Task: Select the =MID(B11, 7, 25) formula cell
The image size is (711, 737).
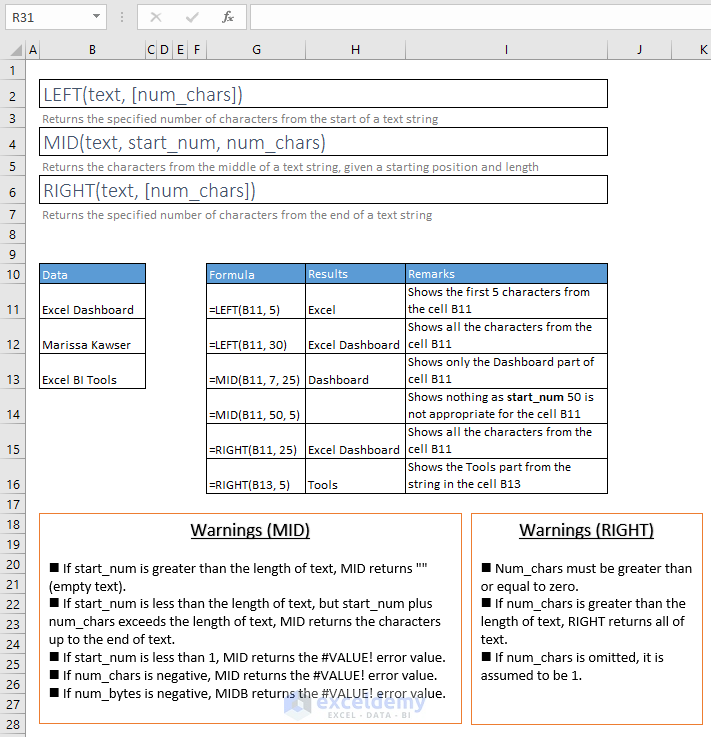Action: (x=256, y=371)
